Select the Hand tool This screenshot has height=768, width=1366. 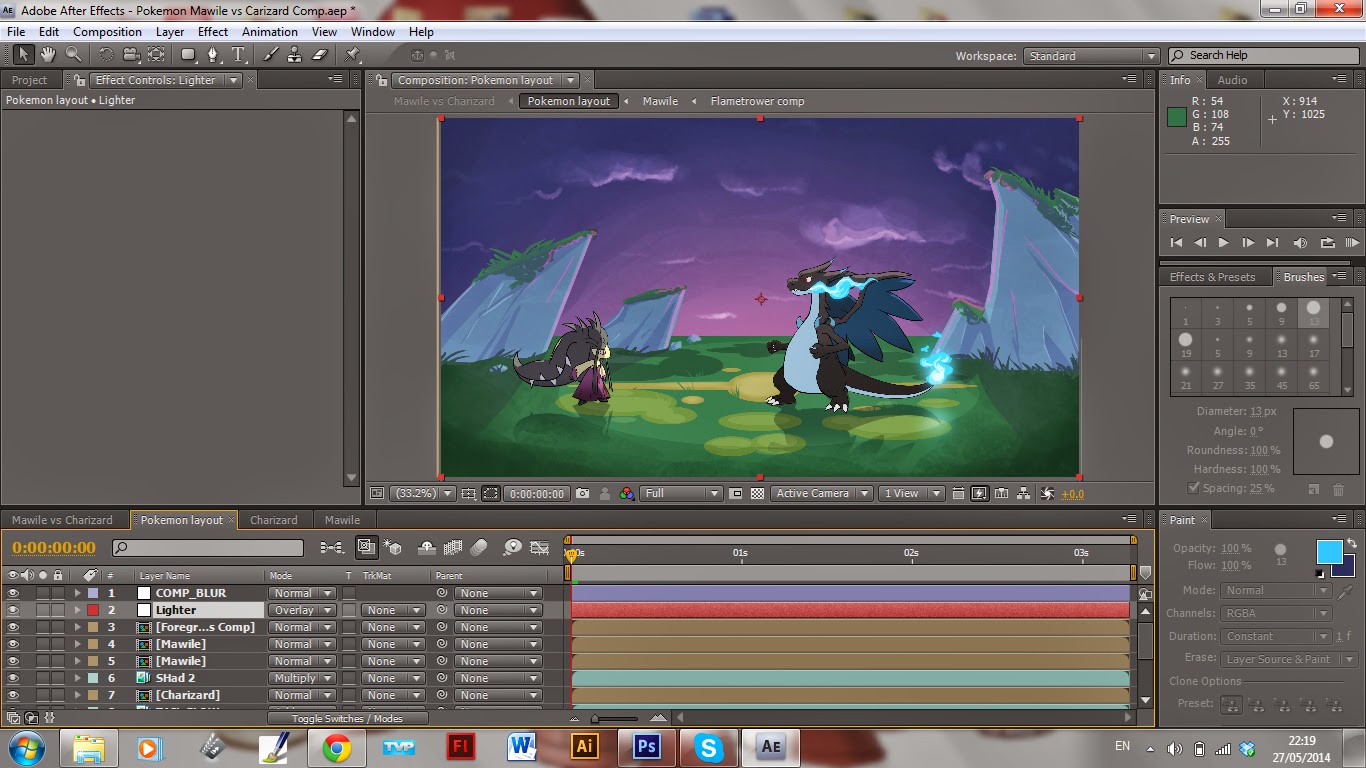48,55
